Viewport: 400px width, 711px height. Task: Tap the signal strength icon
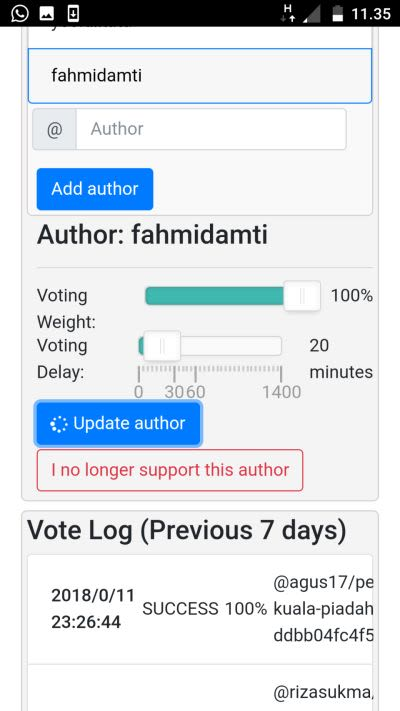point(311,14)
